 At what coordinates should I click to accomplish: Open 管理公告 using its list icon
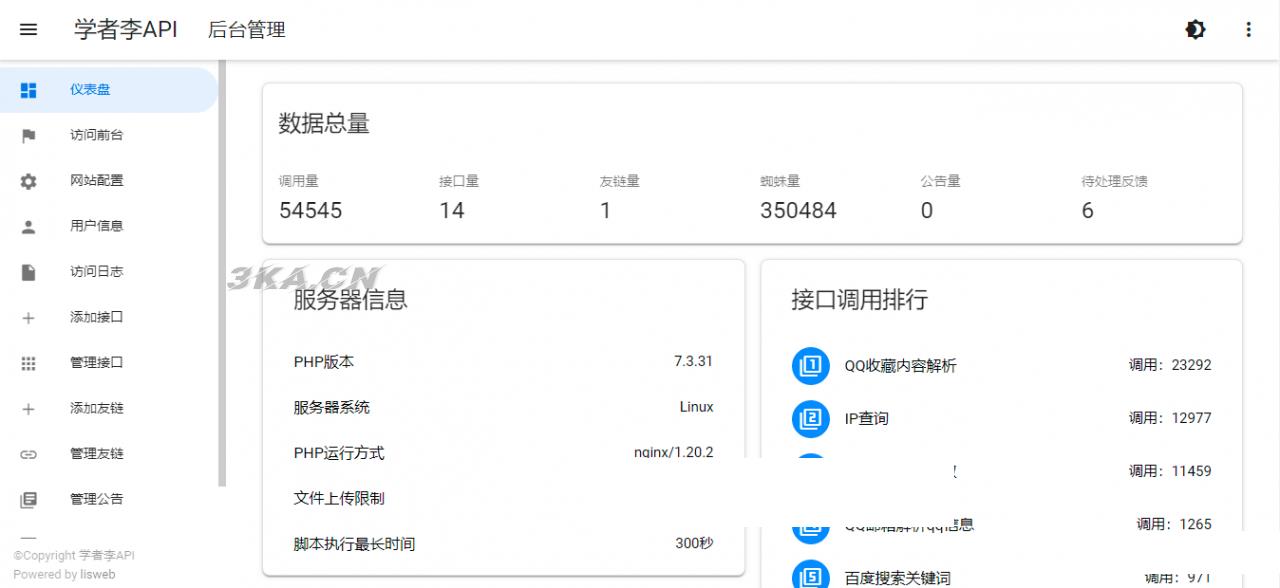28,498
